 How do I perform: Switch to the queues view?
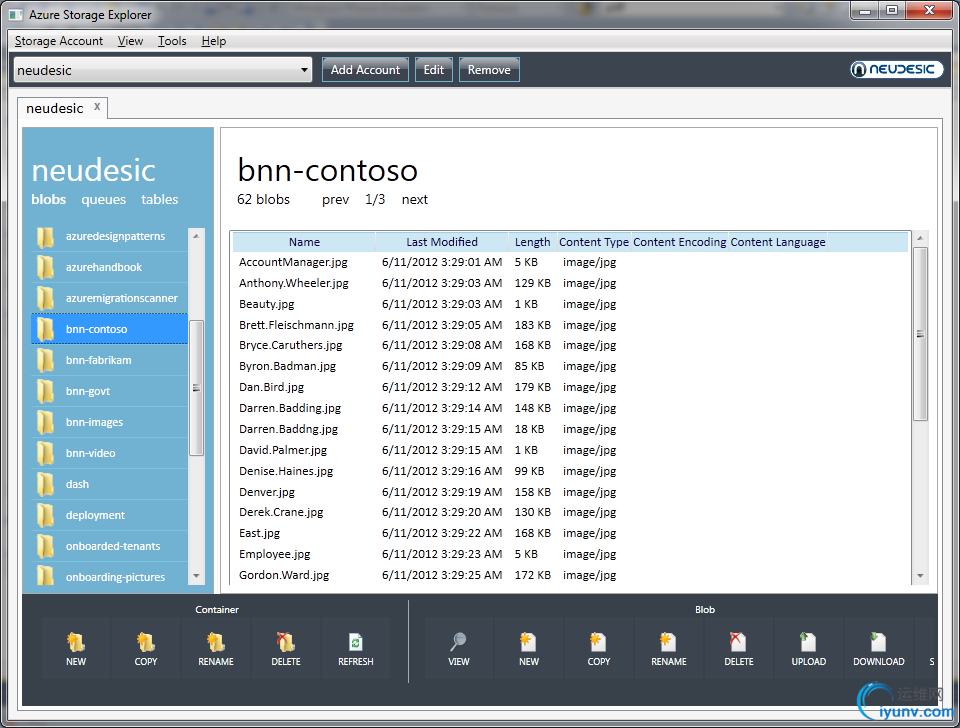pos(104,200)
